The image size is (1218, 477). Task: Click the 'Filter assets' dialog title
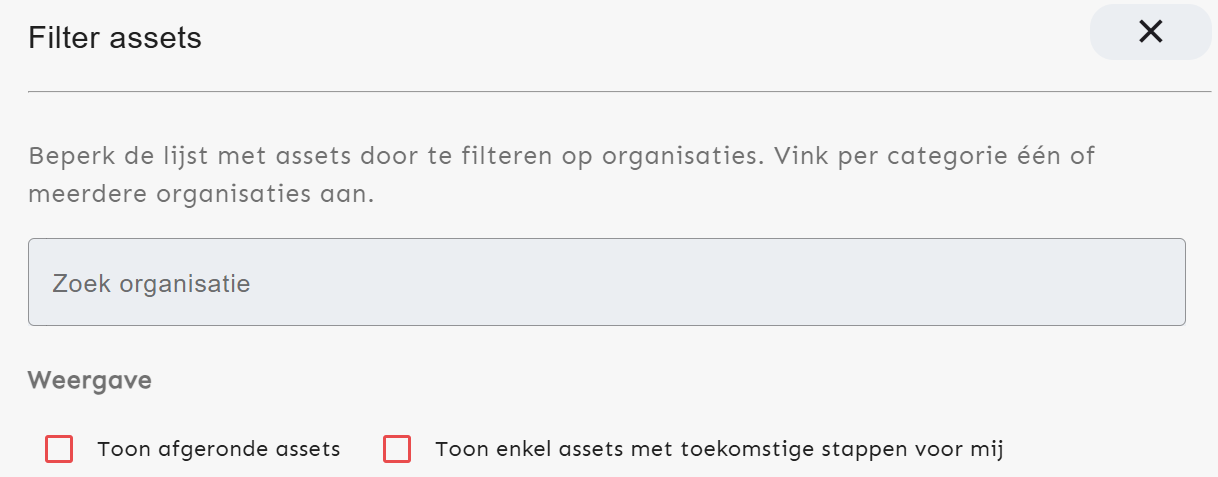click(115, 38)
